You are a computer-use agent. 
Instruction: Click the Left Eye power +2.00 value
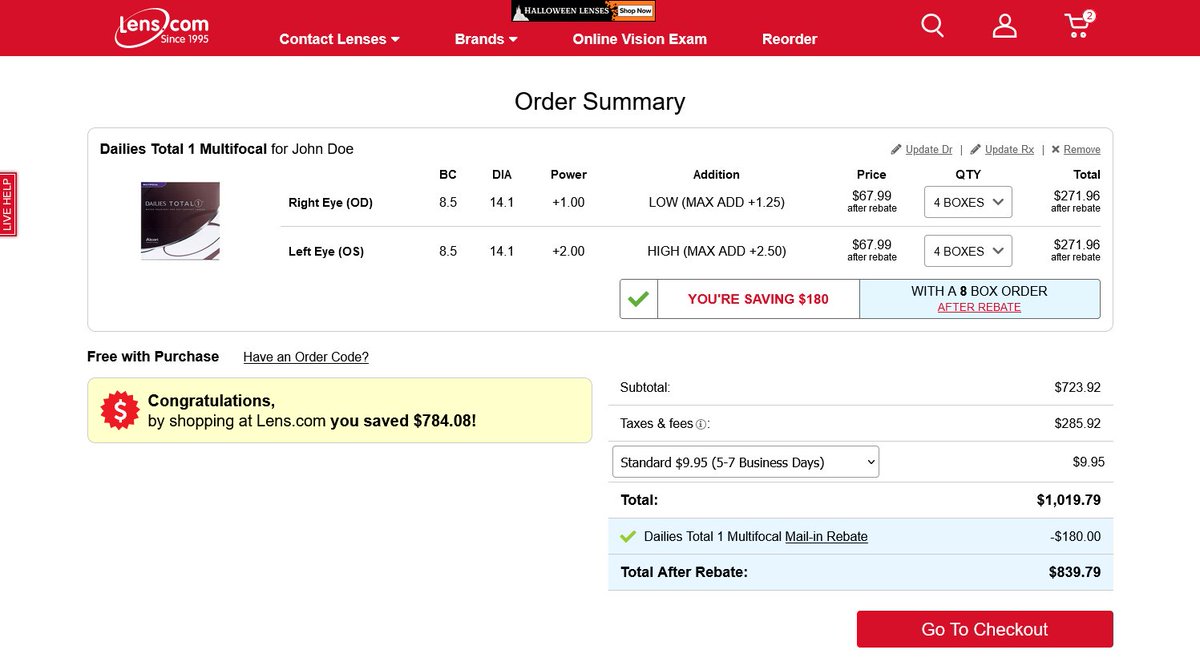(x=568, y=252)
